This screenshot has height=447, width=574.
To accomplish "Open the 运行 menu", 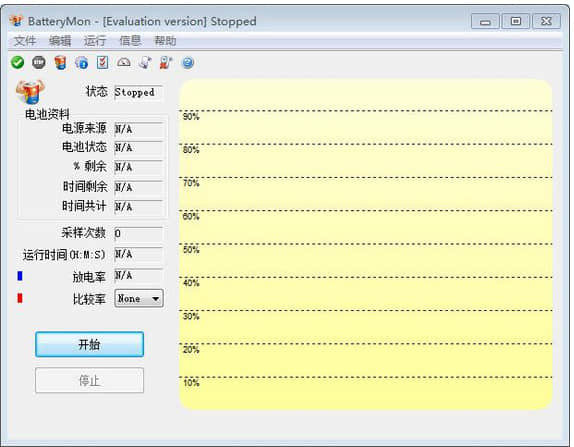I will pos(95,41).
